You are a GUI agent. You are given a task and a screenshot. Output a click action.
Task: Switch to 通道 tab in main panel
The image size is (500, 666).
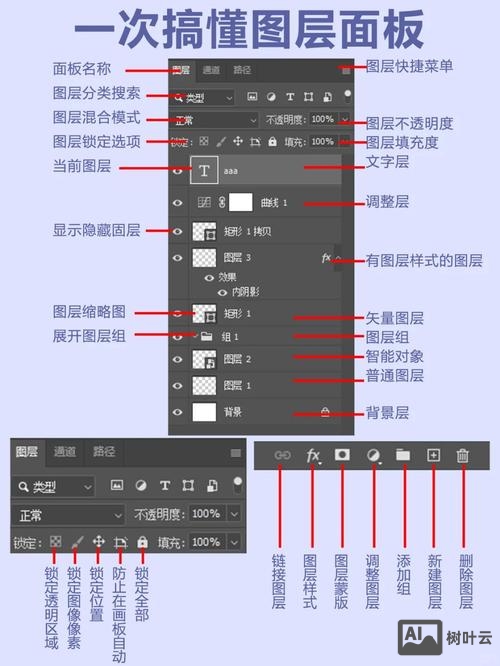[211, 70]
